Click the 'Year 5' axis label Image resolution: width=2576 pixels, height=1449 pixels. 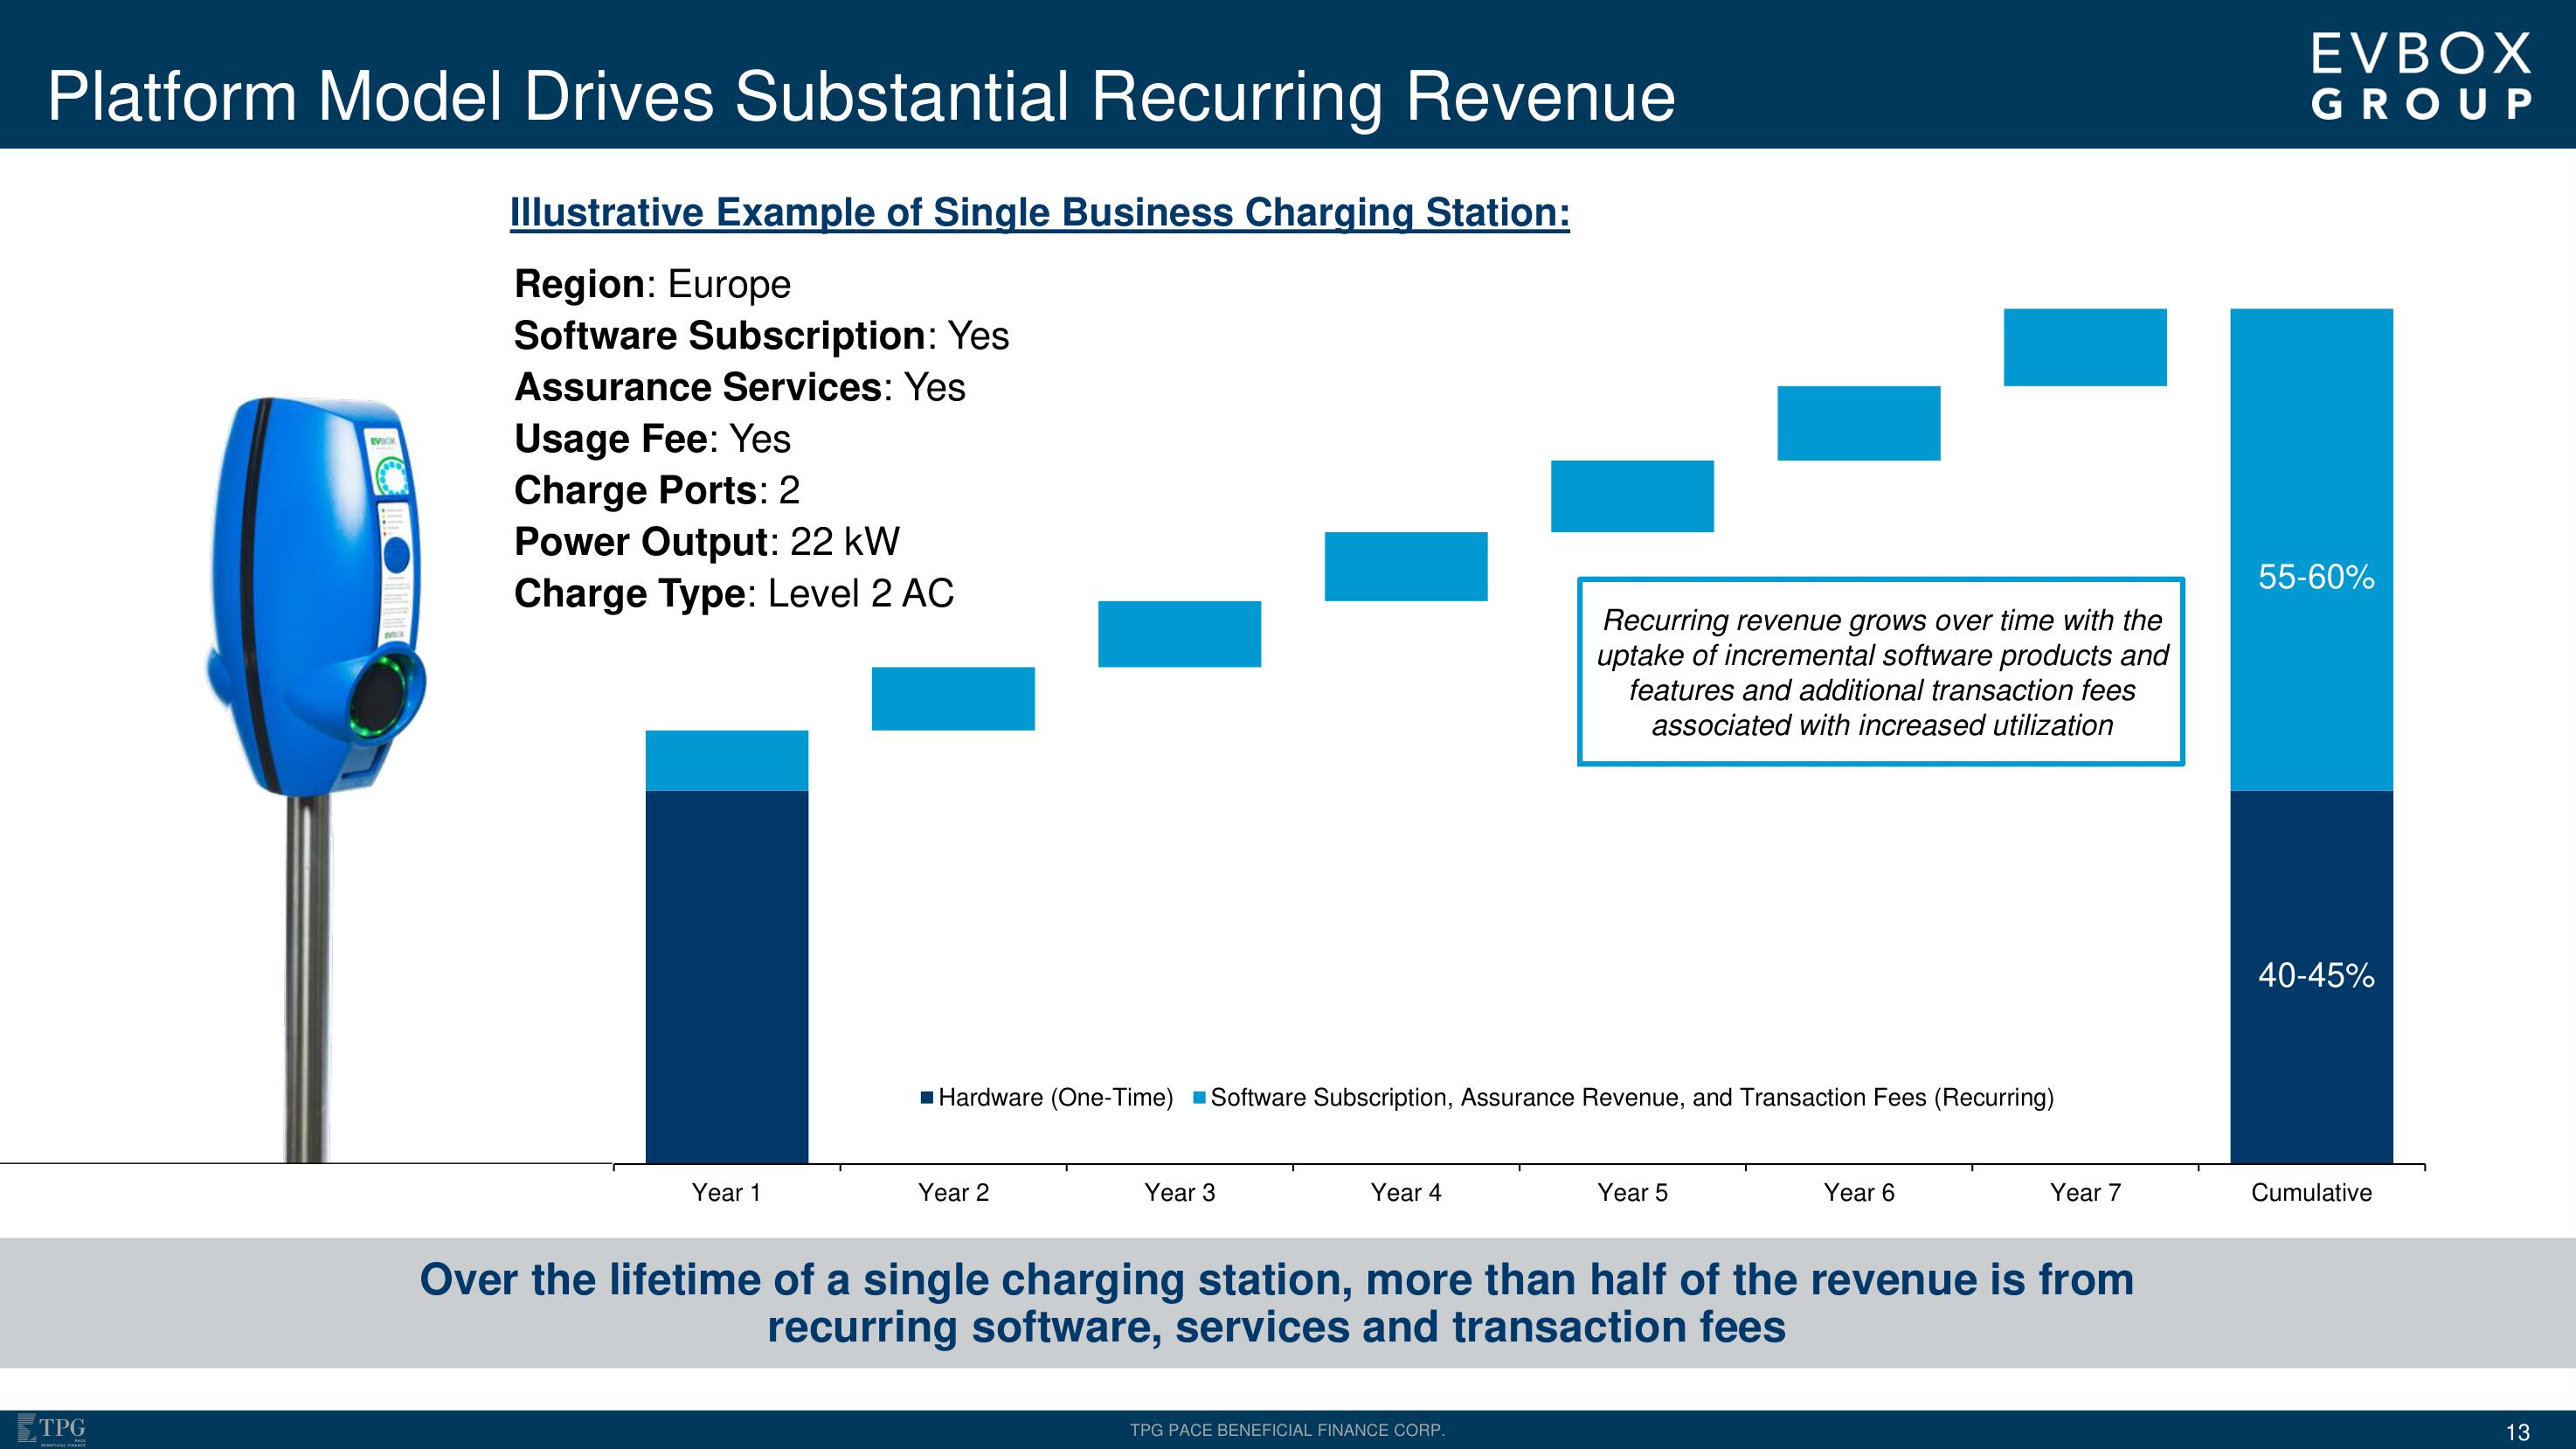1632,1193
